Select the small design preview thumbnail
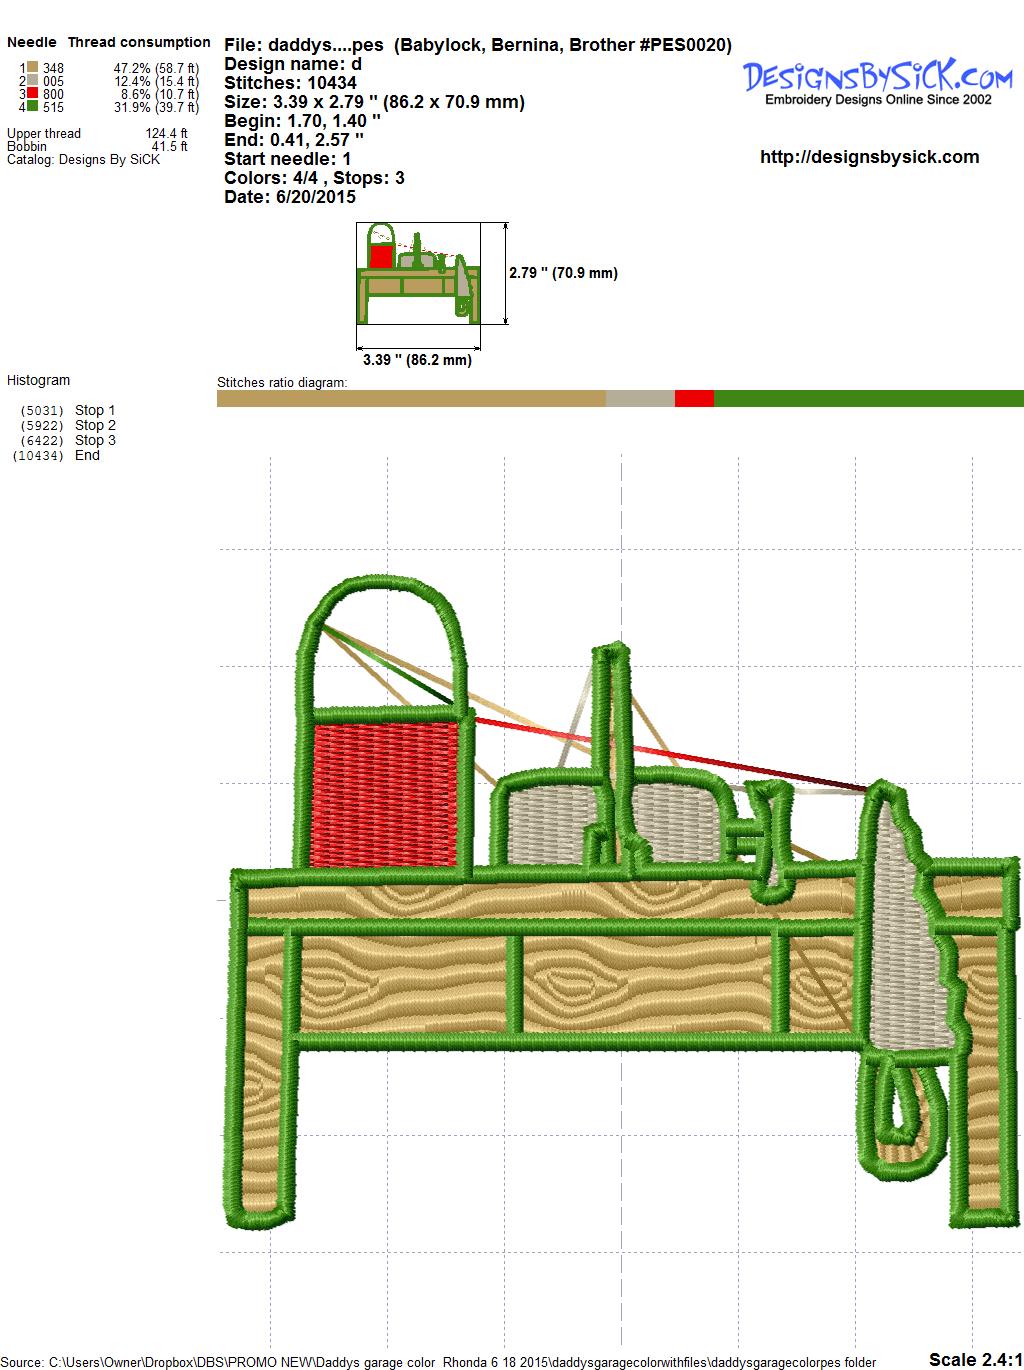 tap(417, 273)
